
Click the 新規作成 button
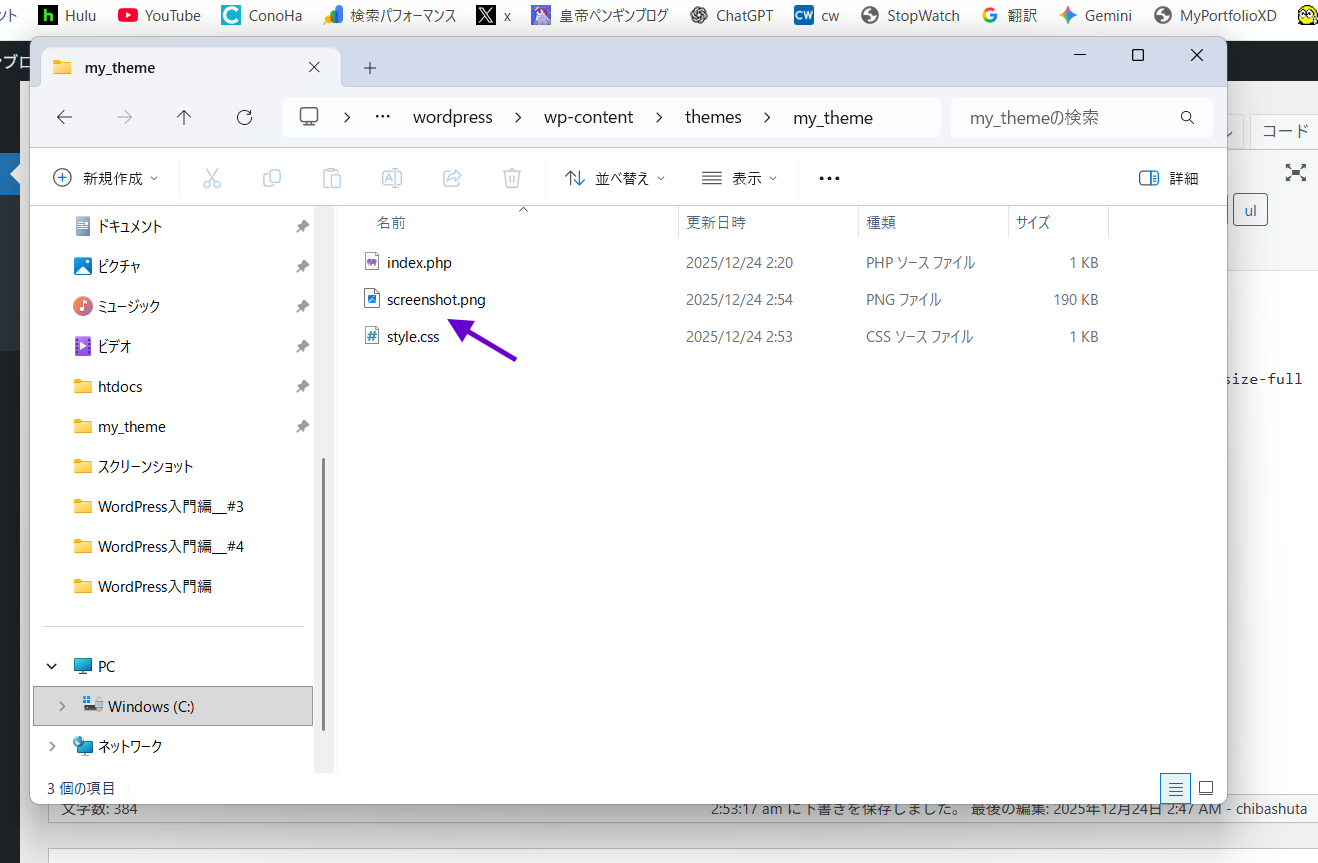106,178
